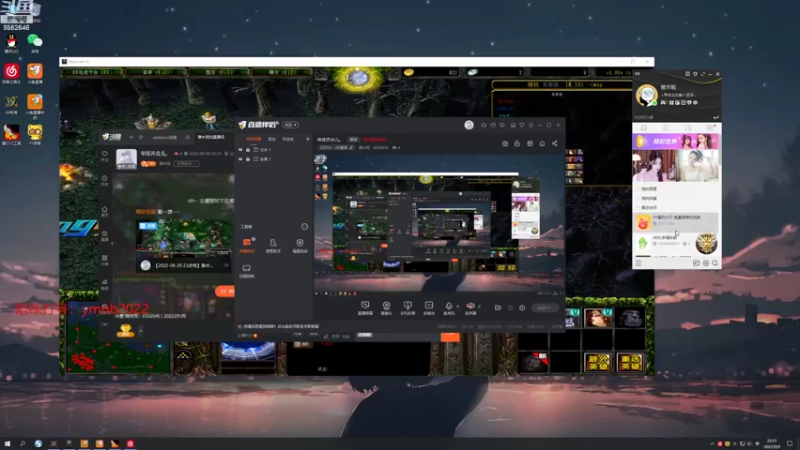Mute the speaker in stream app

470,308
